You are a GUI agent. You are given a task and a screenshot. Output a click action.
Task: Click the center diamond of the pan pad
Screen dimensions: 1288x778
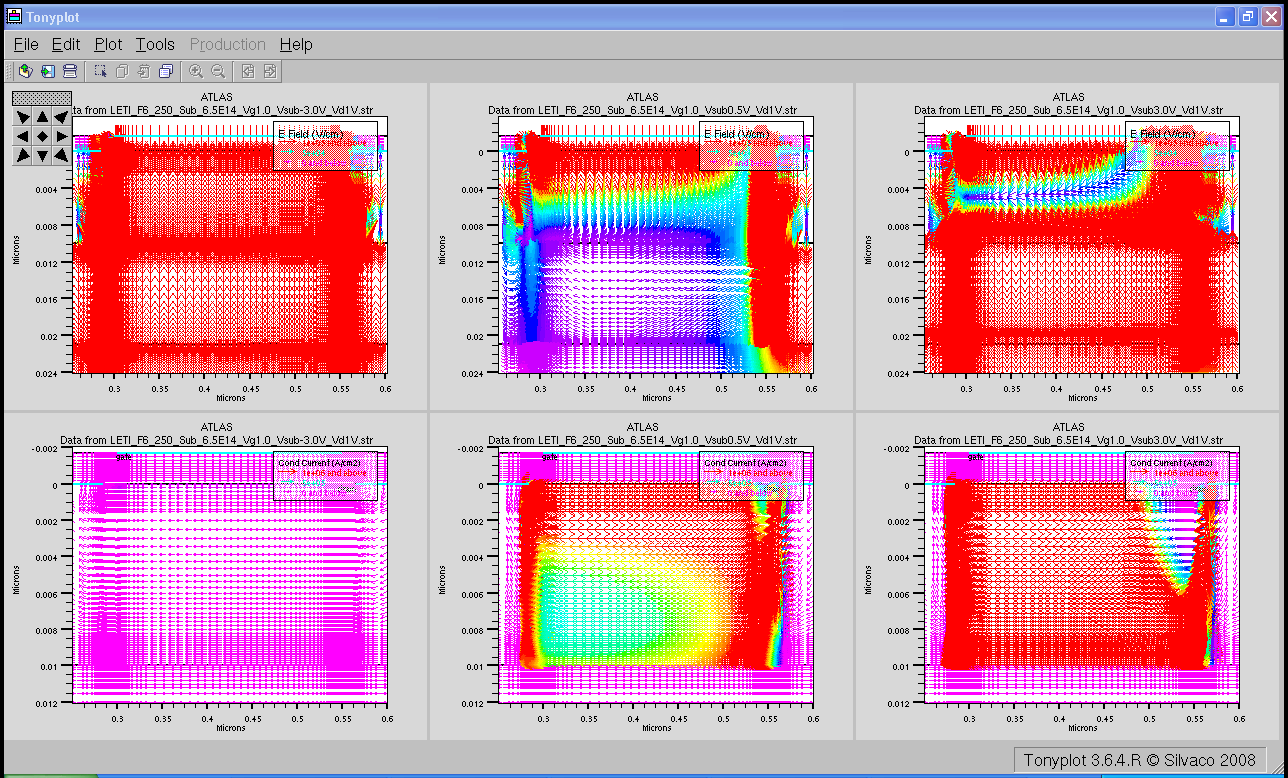tap(42, 136)
